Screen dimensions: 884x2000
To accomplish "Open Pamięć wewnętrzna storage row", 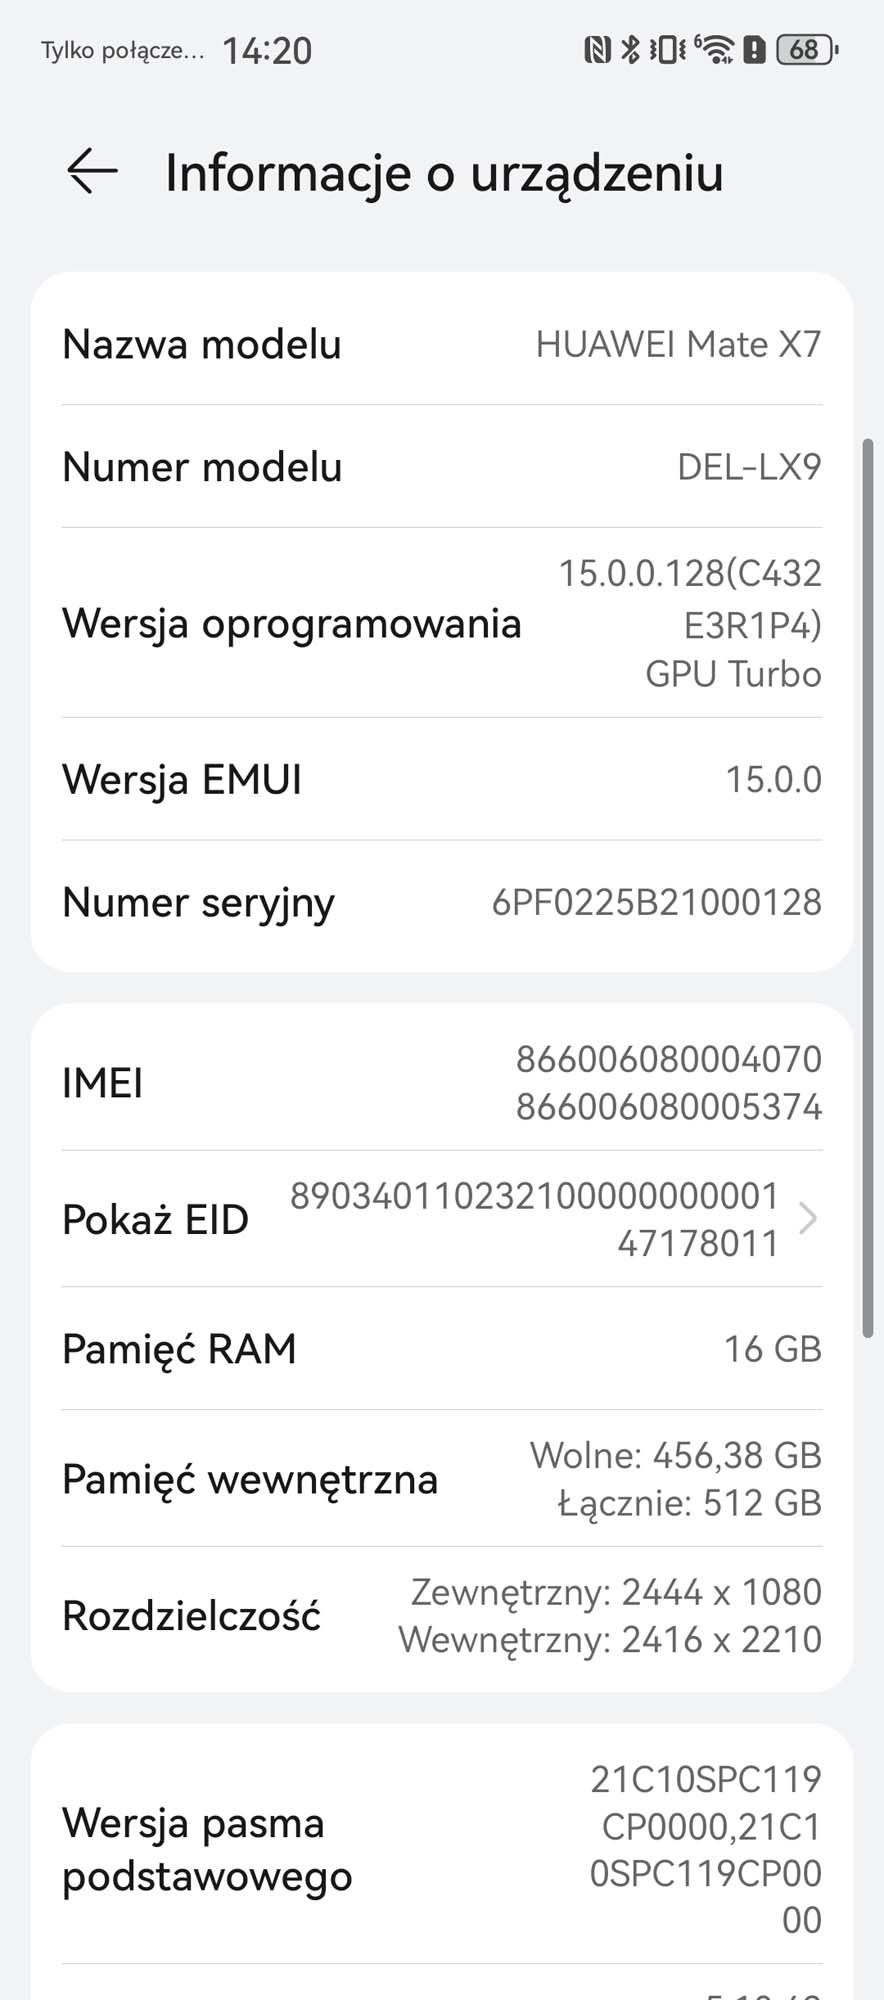I will [x=442, y=1479].
